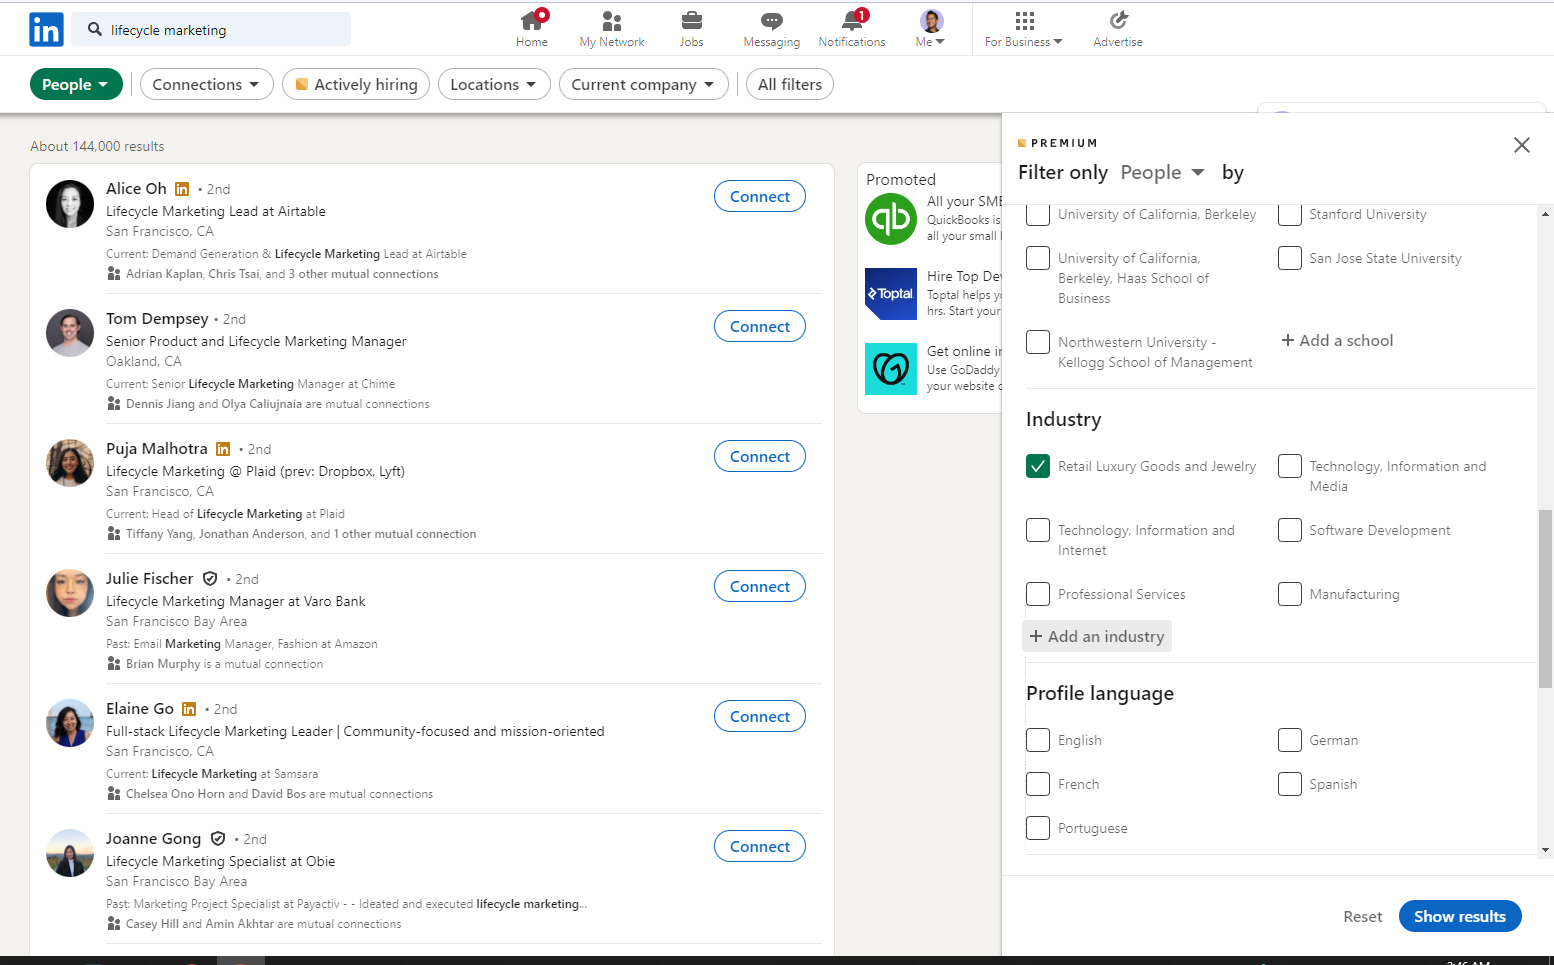Viewport: 1554px width, 965px height.
Task: Check the German profile language
Action: [x=1290, y=740]
